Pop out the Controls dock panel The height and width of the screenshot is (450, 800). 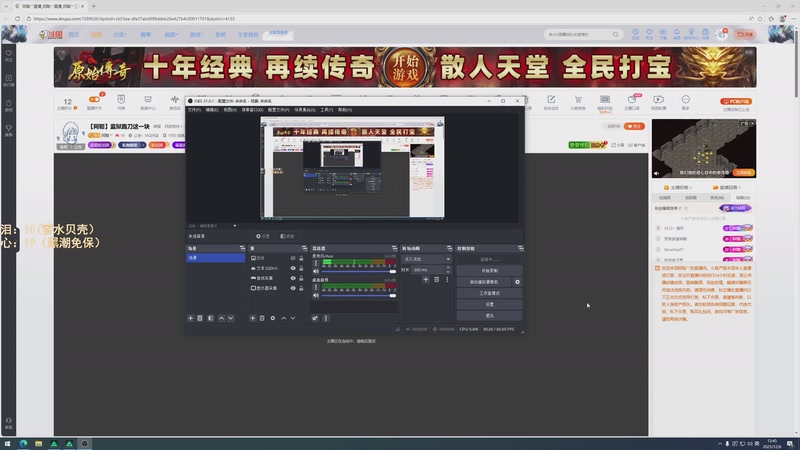520,248
